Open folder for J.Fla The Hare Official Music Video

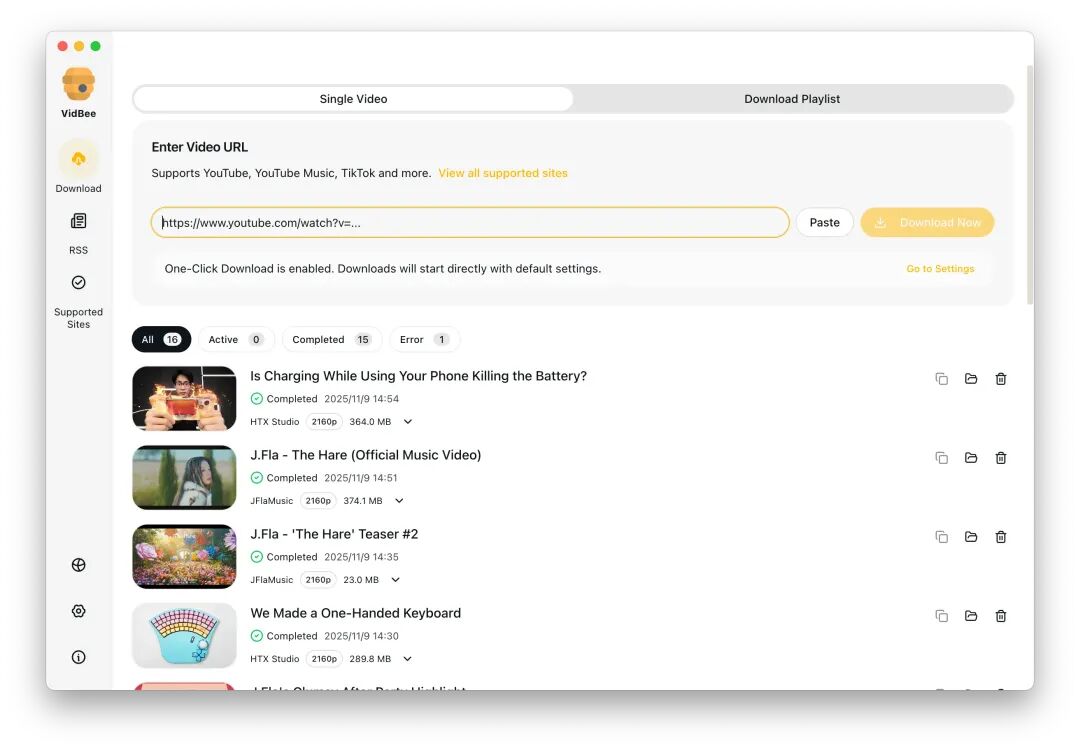tap(971, 458)
